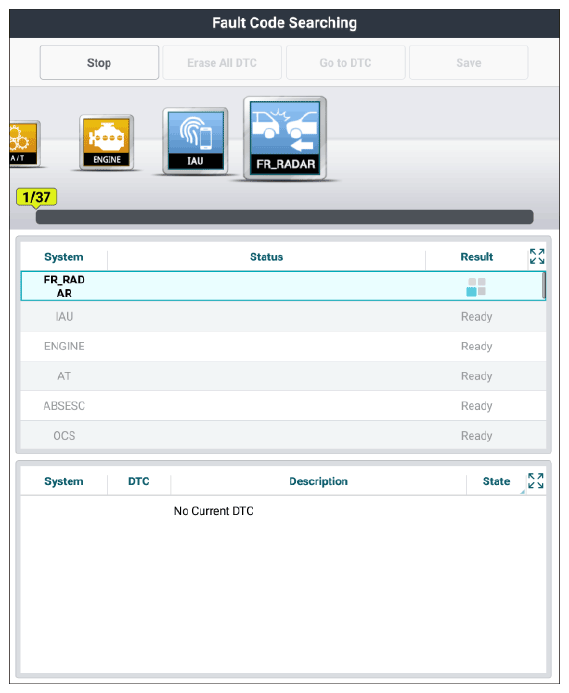
Task: Click the Go to DTC button
Action: pyautogui.click(x=345, y=63)
